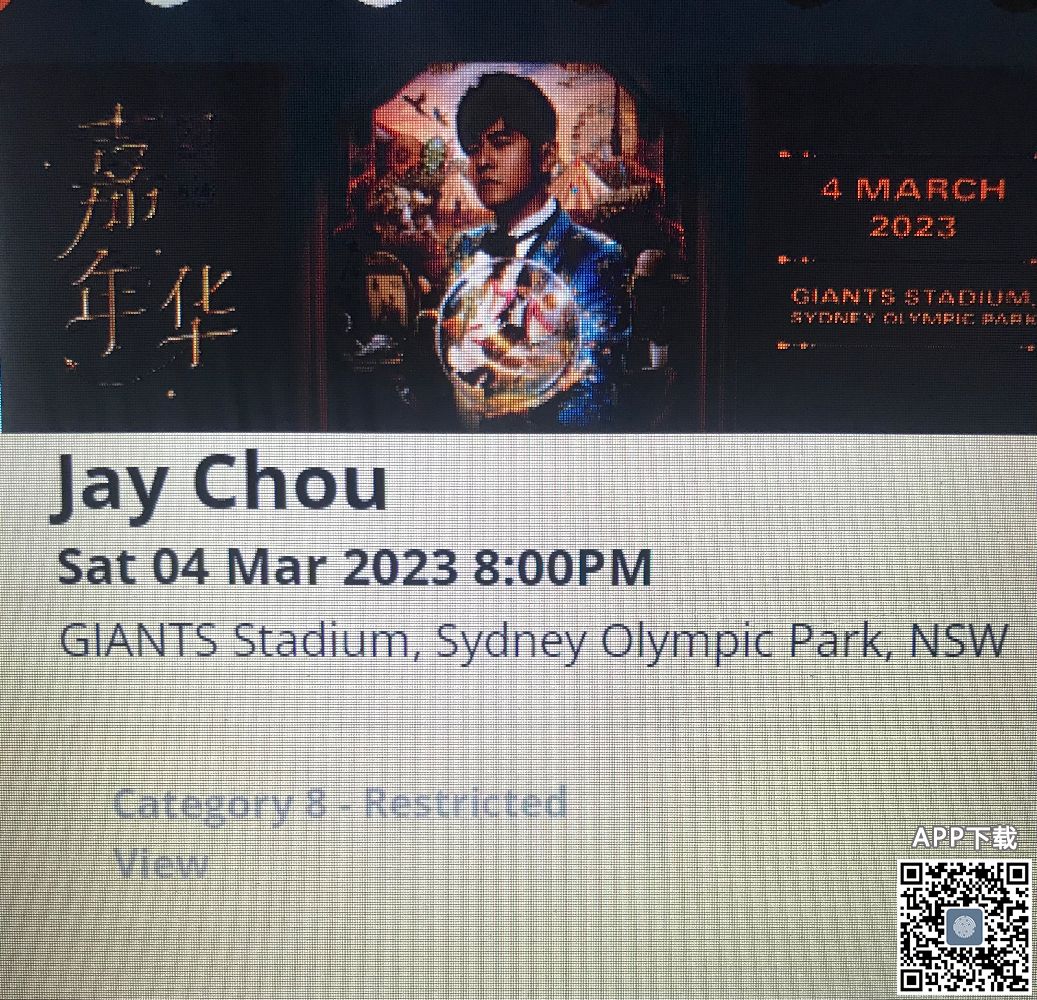Click the QR code for app download
Screen dimensions: 1037x1000
click(963, 926)
